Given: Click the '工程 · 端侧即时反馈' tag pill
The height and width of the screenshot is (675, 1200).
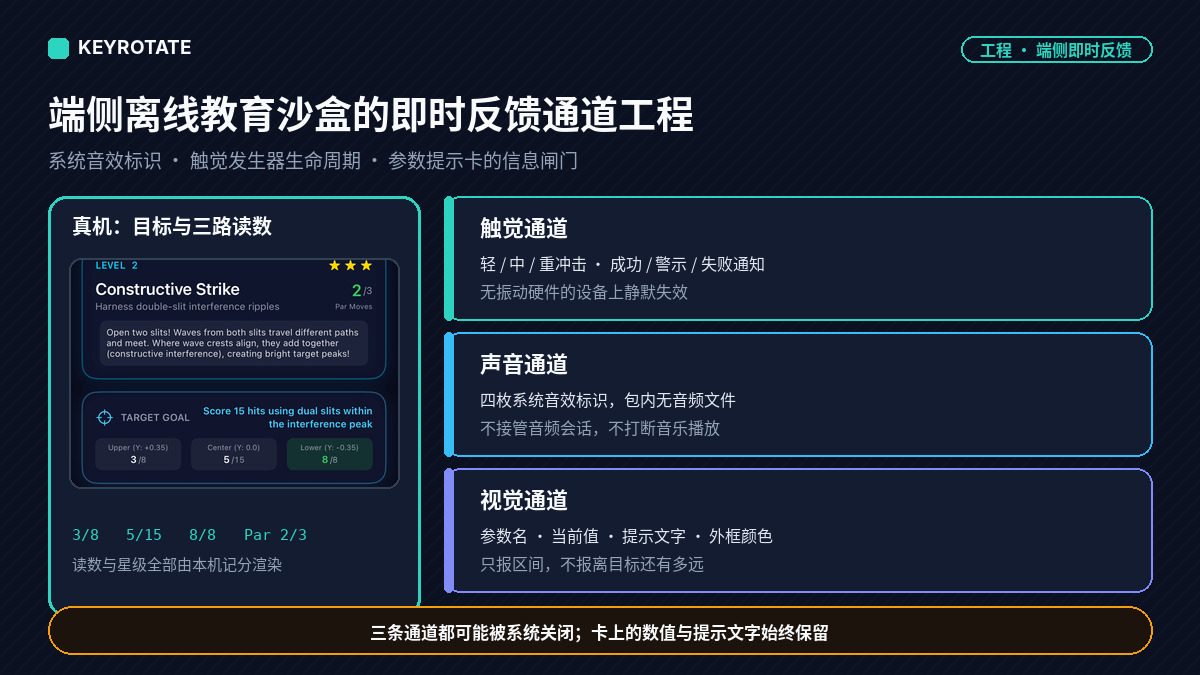Looking at the screenshot, I should (1056, 50).
